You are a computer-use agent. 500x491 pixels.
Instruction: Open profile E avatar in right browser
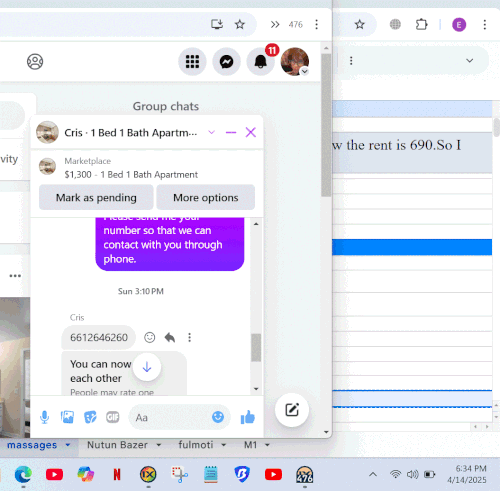click(459, 25)
